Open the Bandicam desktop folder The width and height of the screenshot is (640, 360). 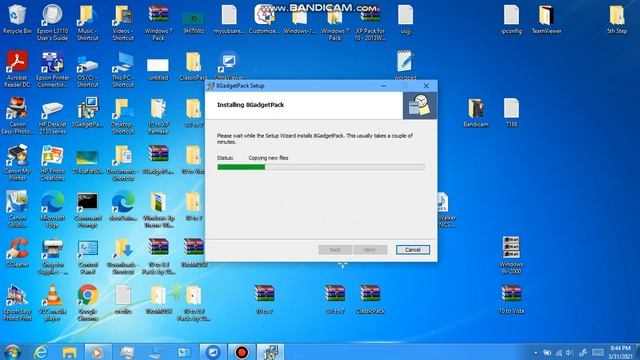(x=476, y=112)
